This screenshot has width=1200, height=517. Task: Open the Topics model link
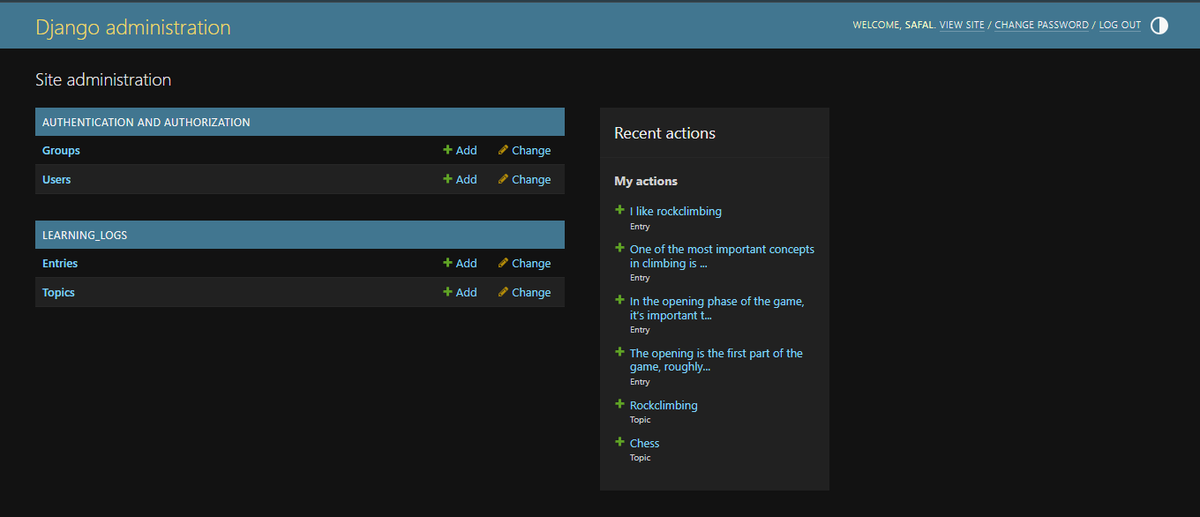(x=58, y=292)
